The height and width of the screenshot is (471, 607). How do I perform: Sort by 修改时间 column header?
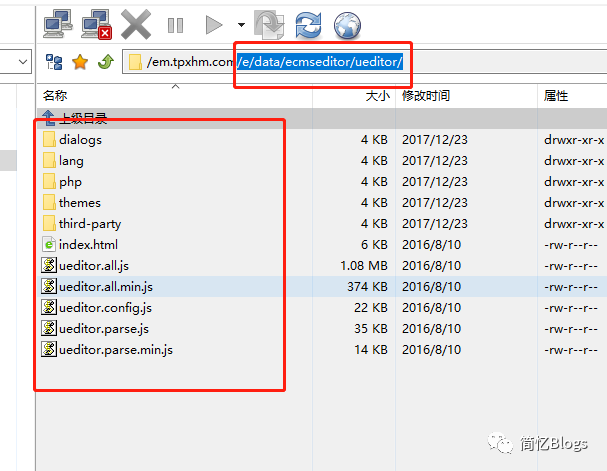(x=426, y=96)
